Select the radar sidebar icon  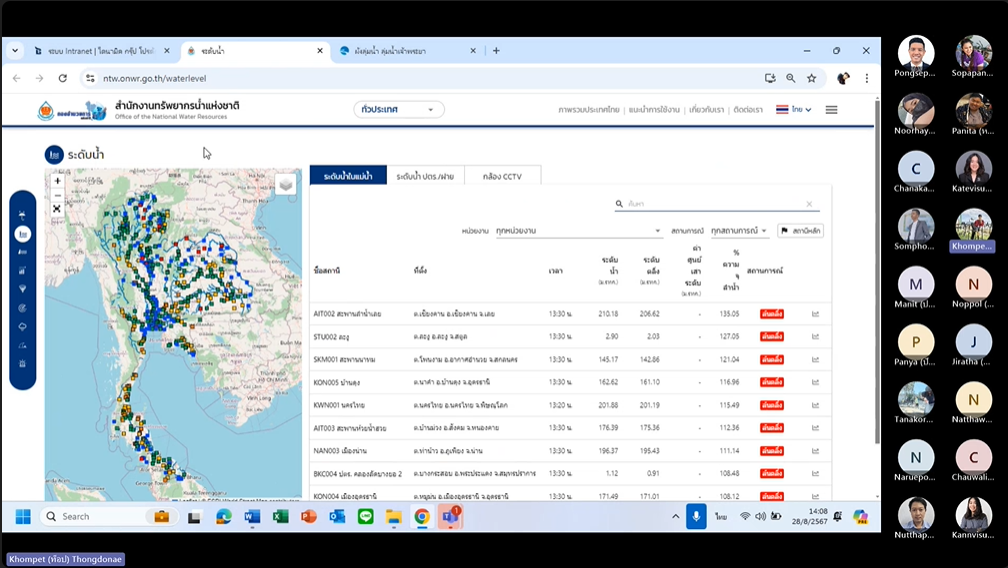point(22,308)
